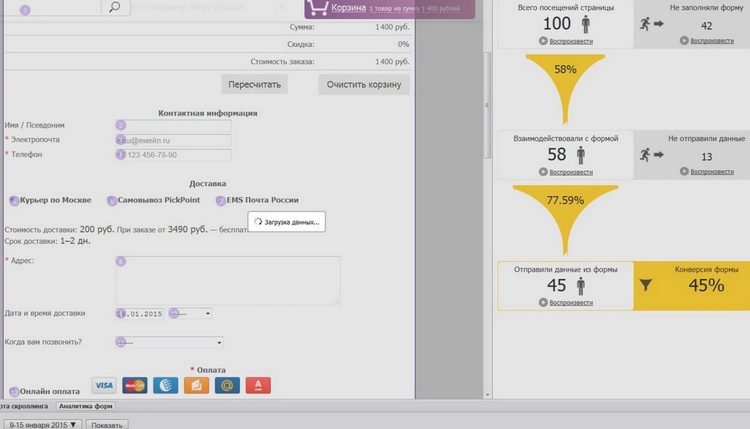Choose the MasterCard payment icon

point(134,385)
